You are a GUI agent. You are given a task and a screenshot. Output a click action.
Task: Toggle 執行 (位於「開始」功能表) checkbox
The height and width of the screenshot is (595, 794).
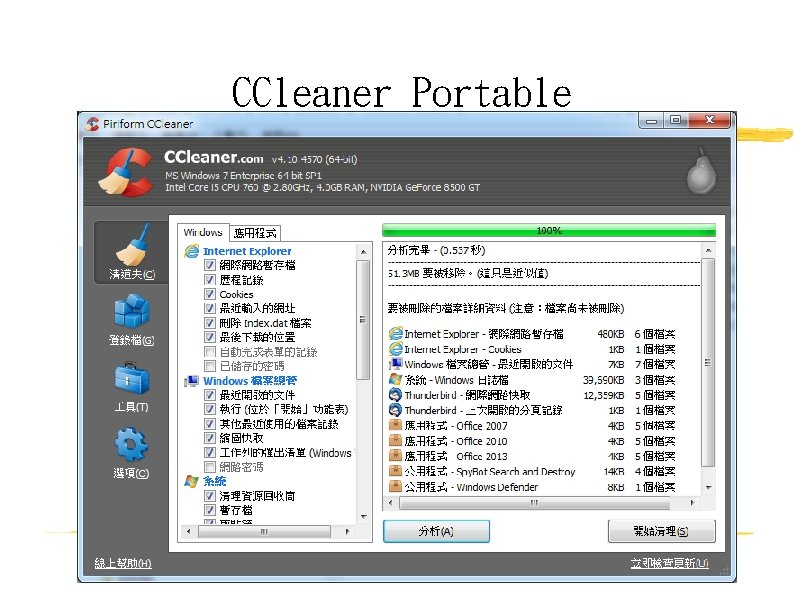[x=210, y=409]
